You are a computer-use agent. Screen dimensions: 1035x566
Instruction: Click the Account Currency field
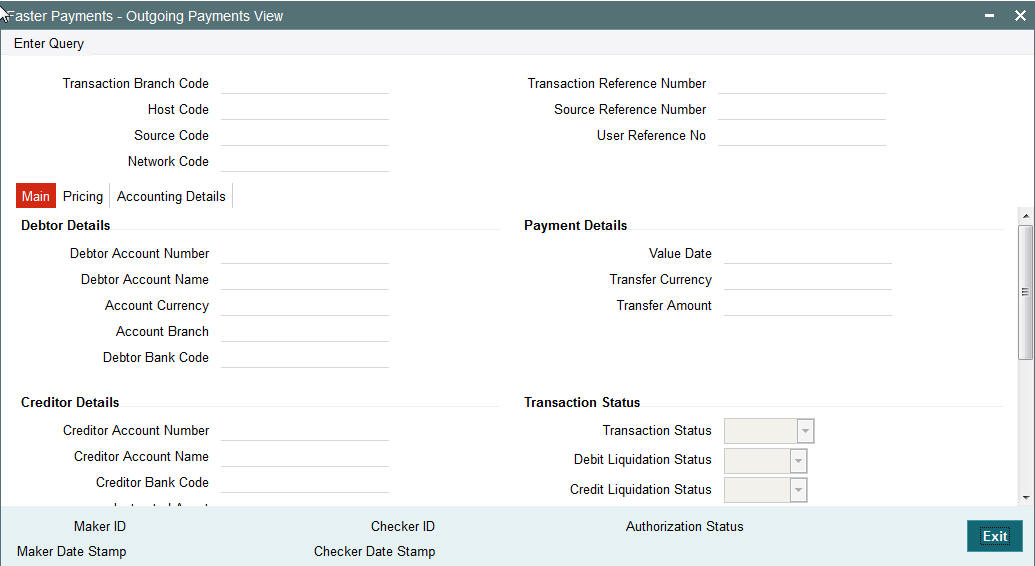coord(305,306)
